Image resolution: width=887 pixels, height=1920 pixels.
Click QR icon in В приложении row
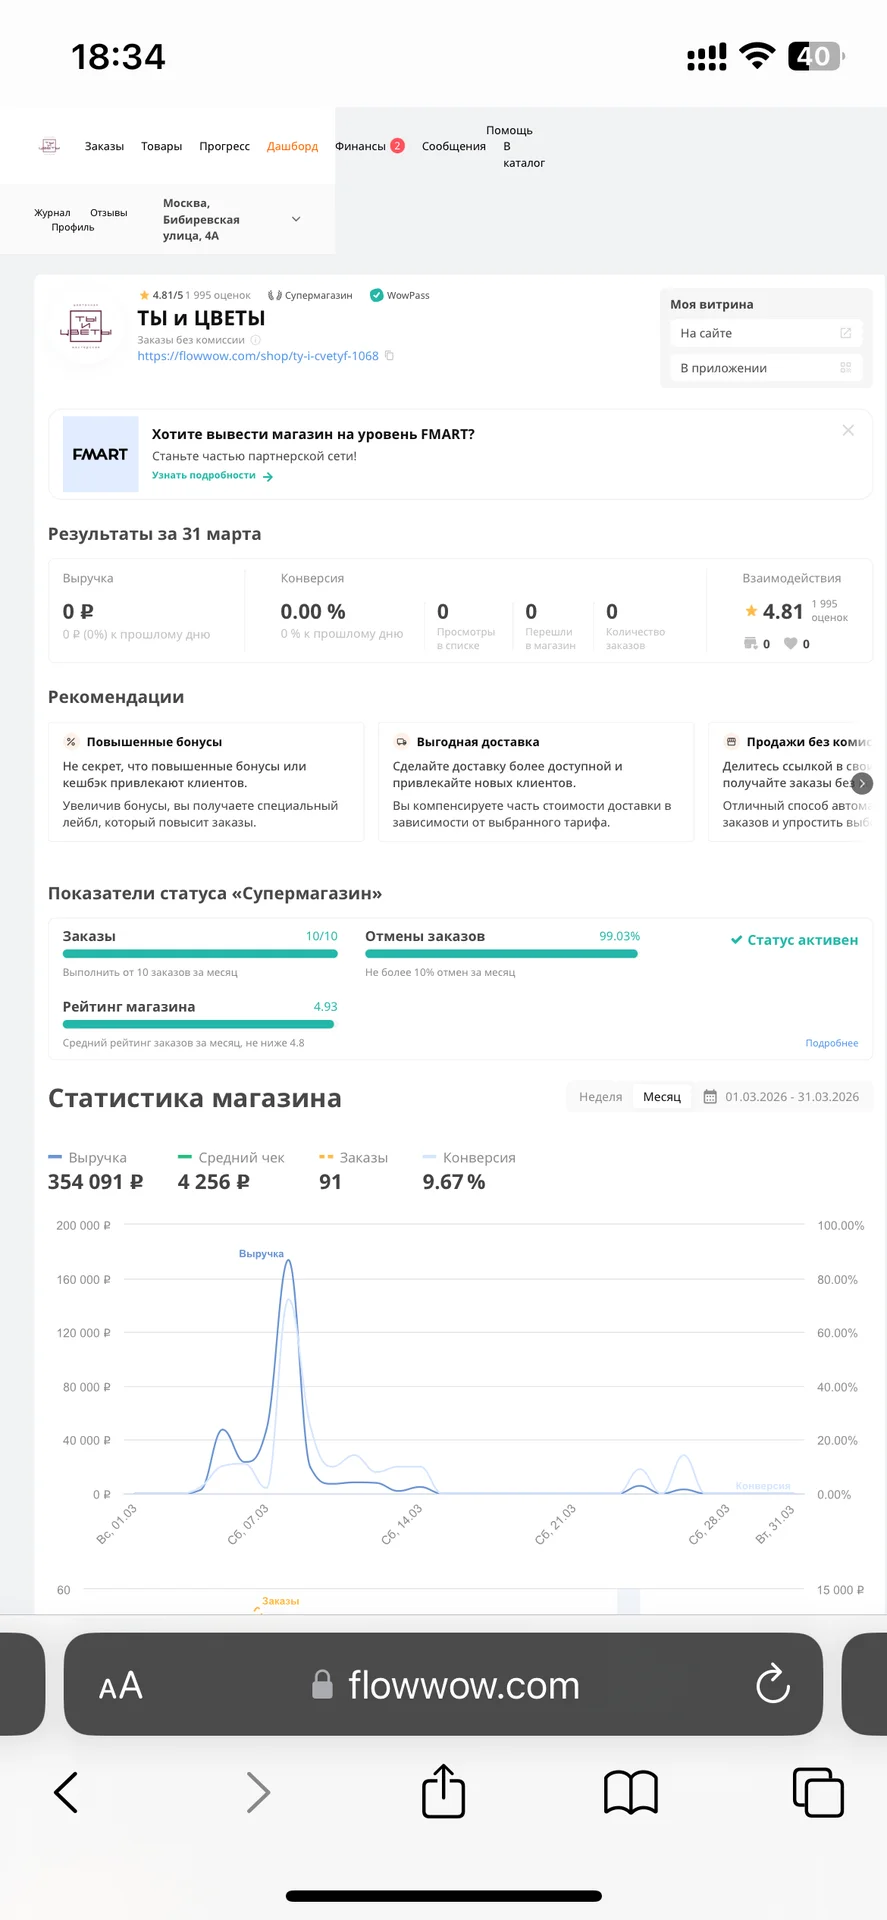845,368
